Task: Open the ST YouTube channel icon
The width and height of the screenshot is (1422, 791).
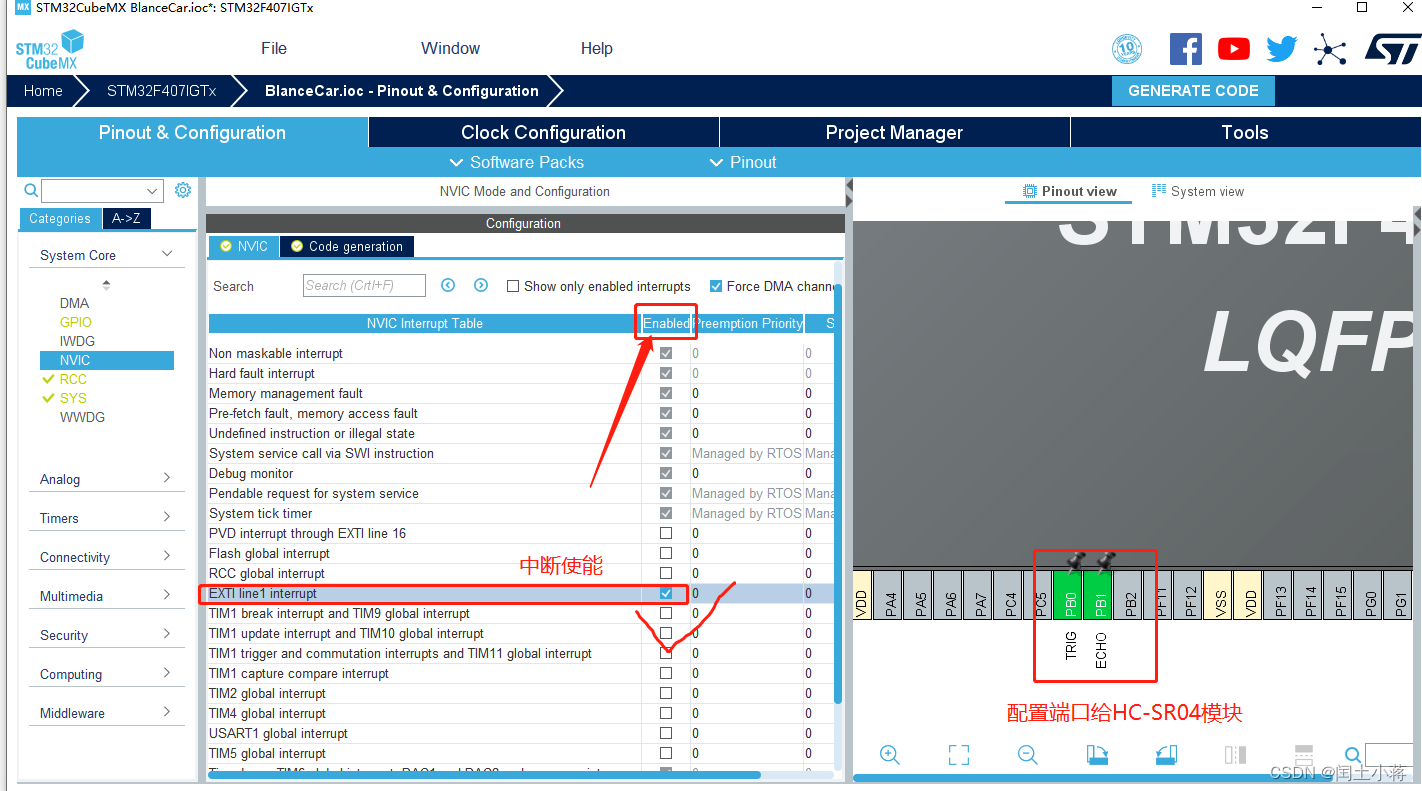Action: tap(1234, 49)
